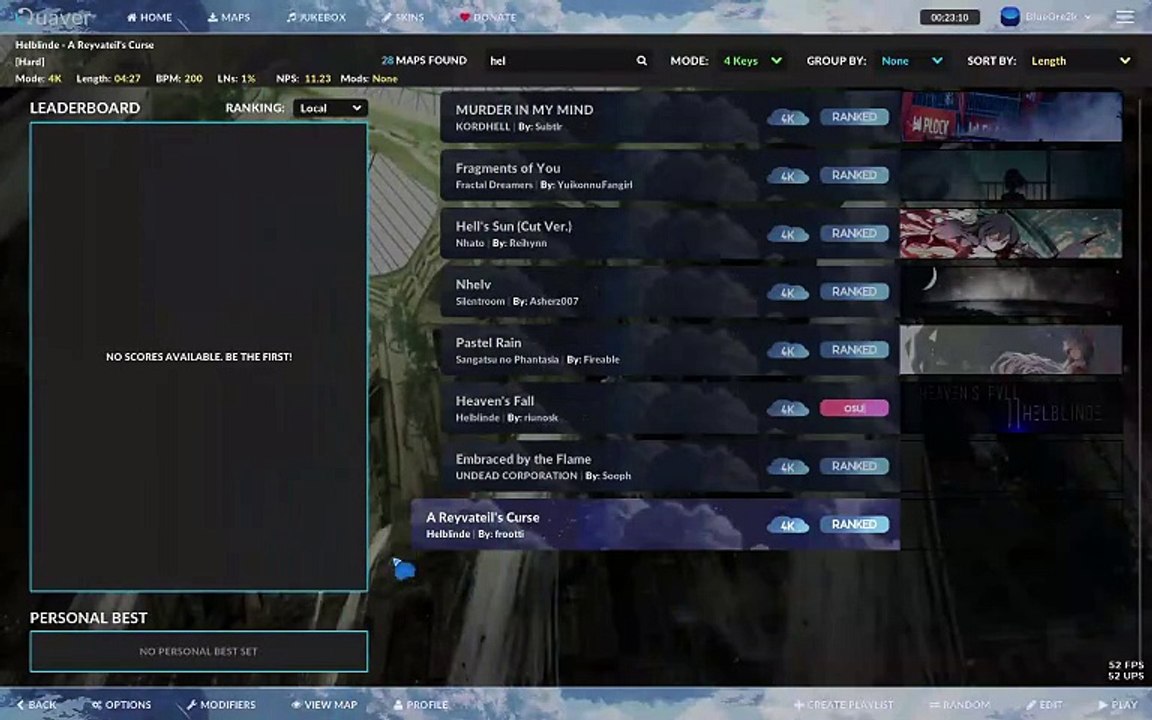1152x720 pixels.
Task: Open the Edit button in the footer
Action: (1044, 705)
